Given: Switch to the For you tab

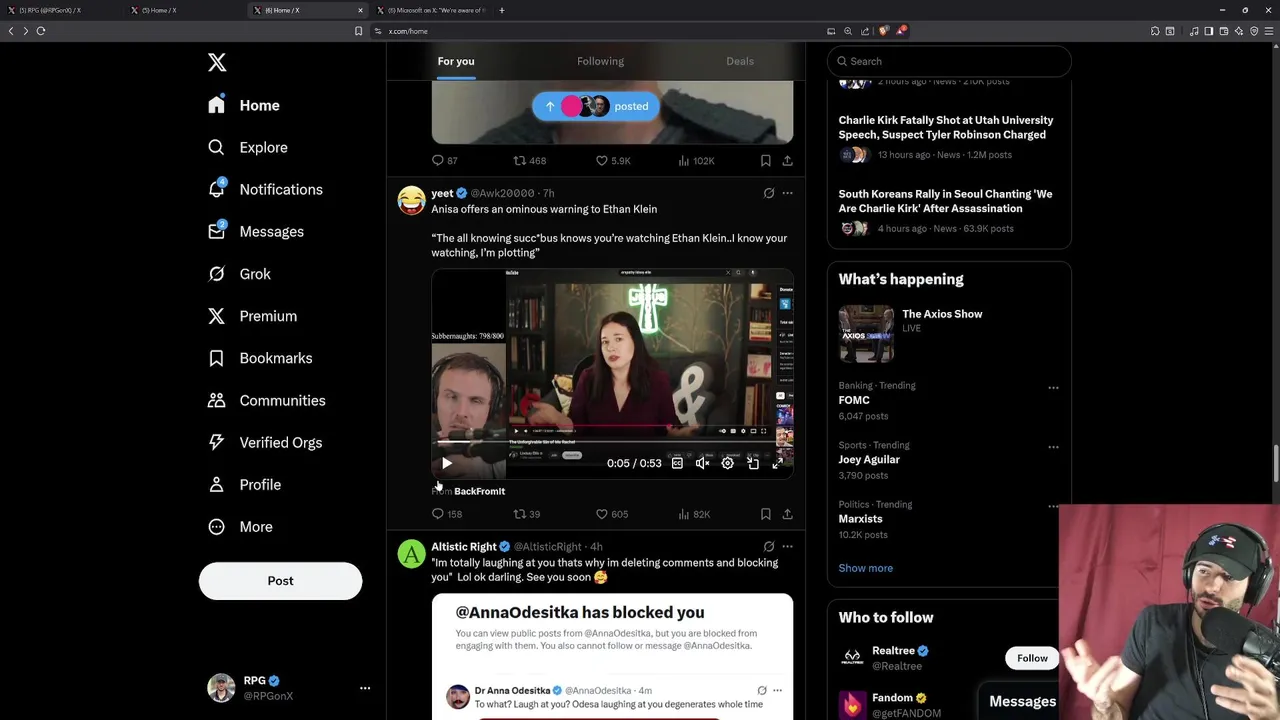Looking at the screenshot, I should click(x=456, y=61).
